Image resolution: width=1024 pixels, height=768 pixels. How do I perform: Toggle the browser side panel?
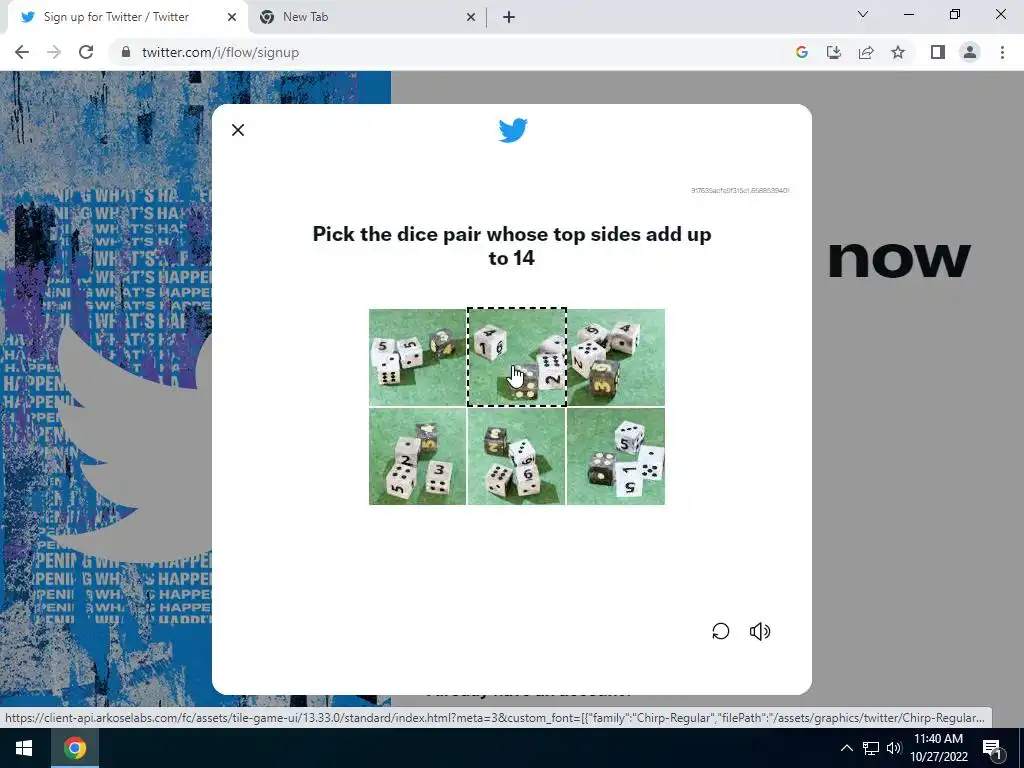(x=938, y=52)
